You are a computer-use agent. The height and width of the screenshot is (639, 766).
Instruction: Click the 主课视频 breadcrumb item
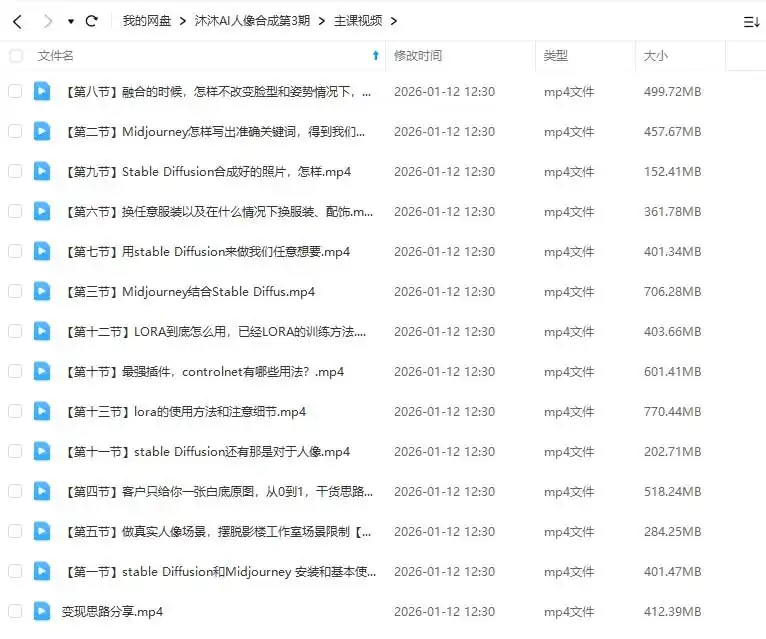[358, 21]
